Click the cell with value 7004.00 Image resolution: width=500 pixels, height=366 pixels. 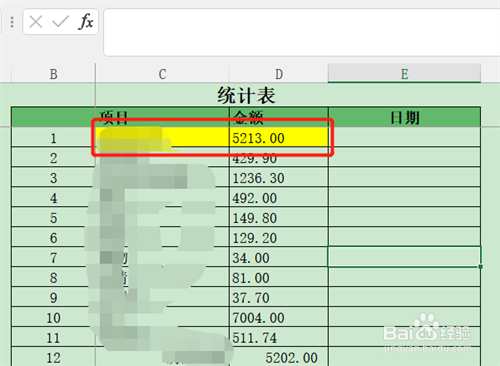[x=279, y=318]
